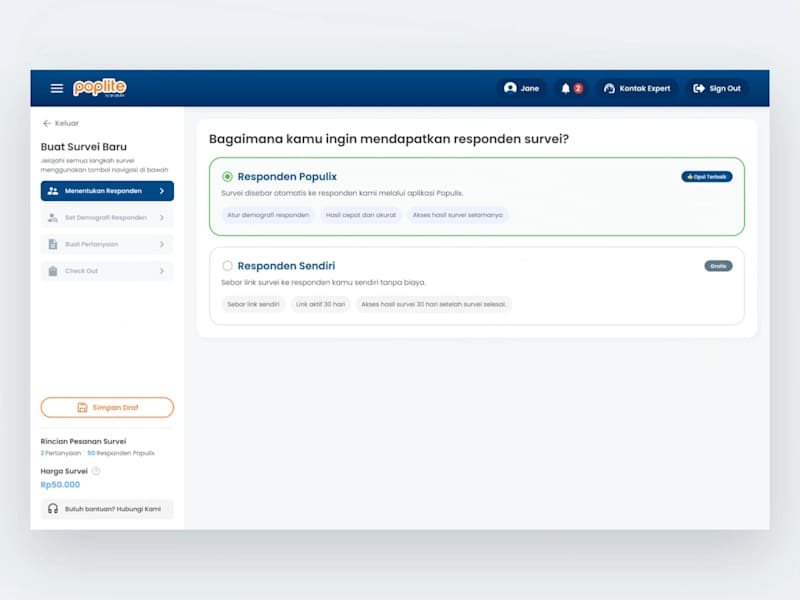Open Check Out step
Screen dimensions: 800x600
click(107, 271)
